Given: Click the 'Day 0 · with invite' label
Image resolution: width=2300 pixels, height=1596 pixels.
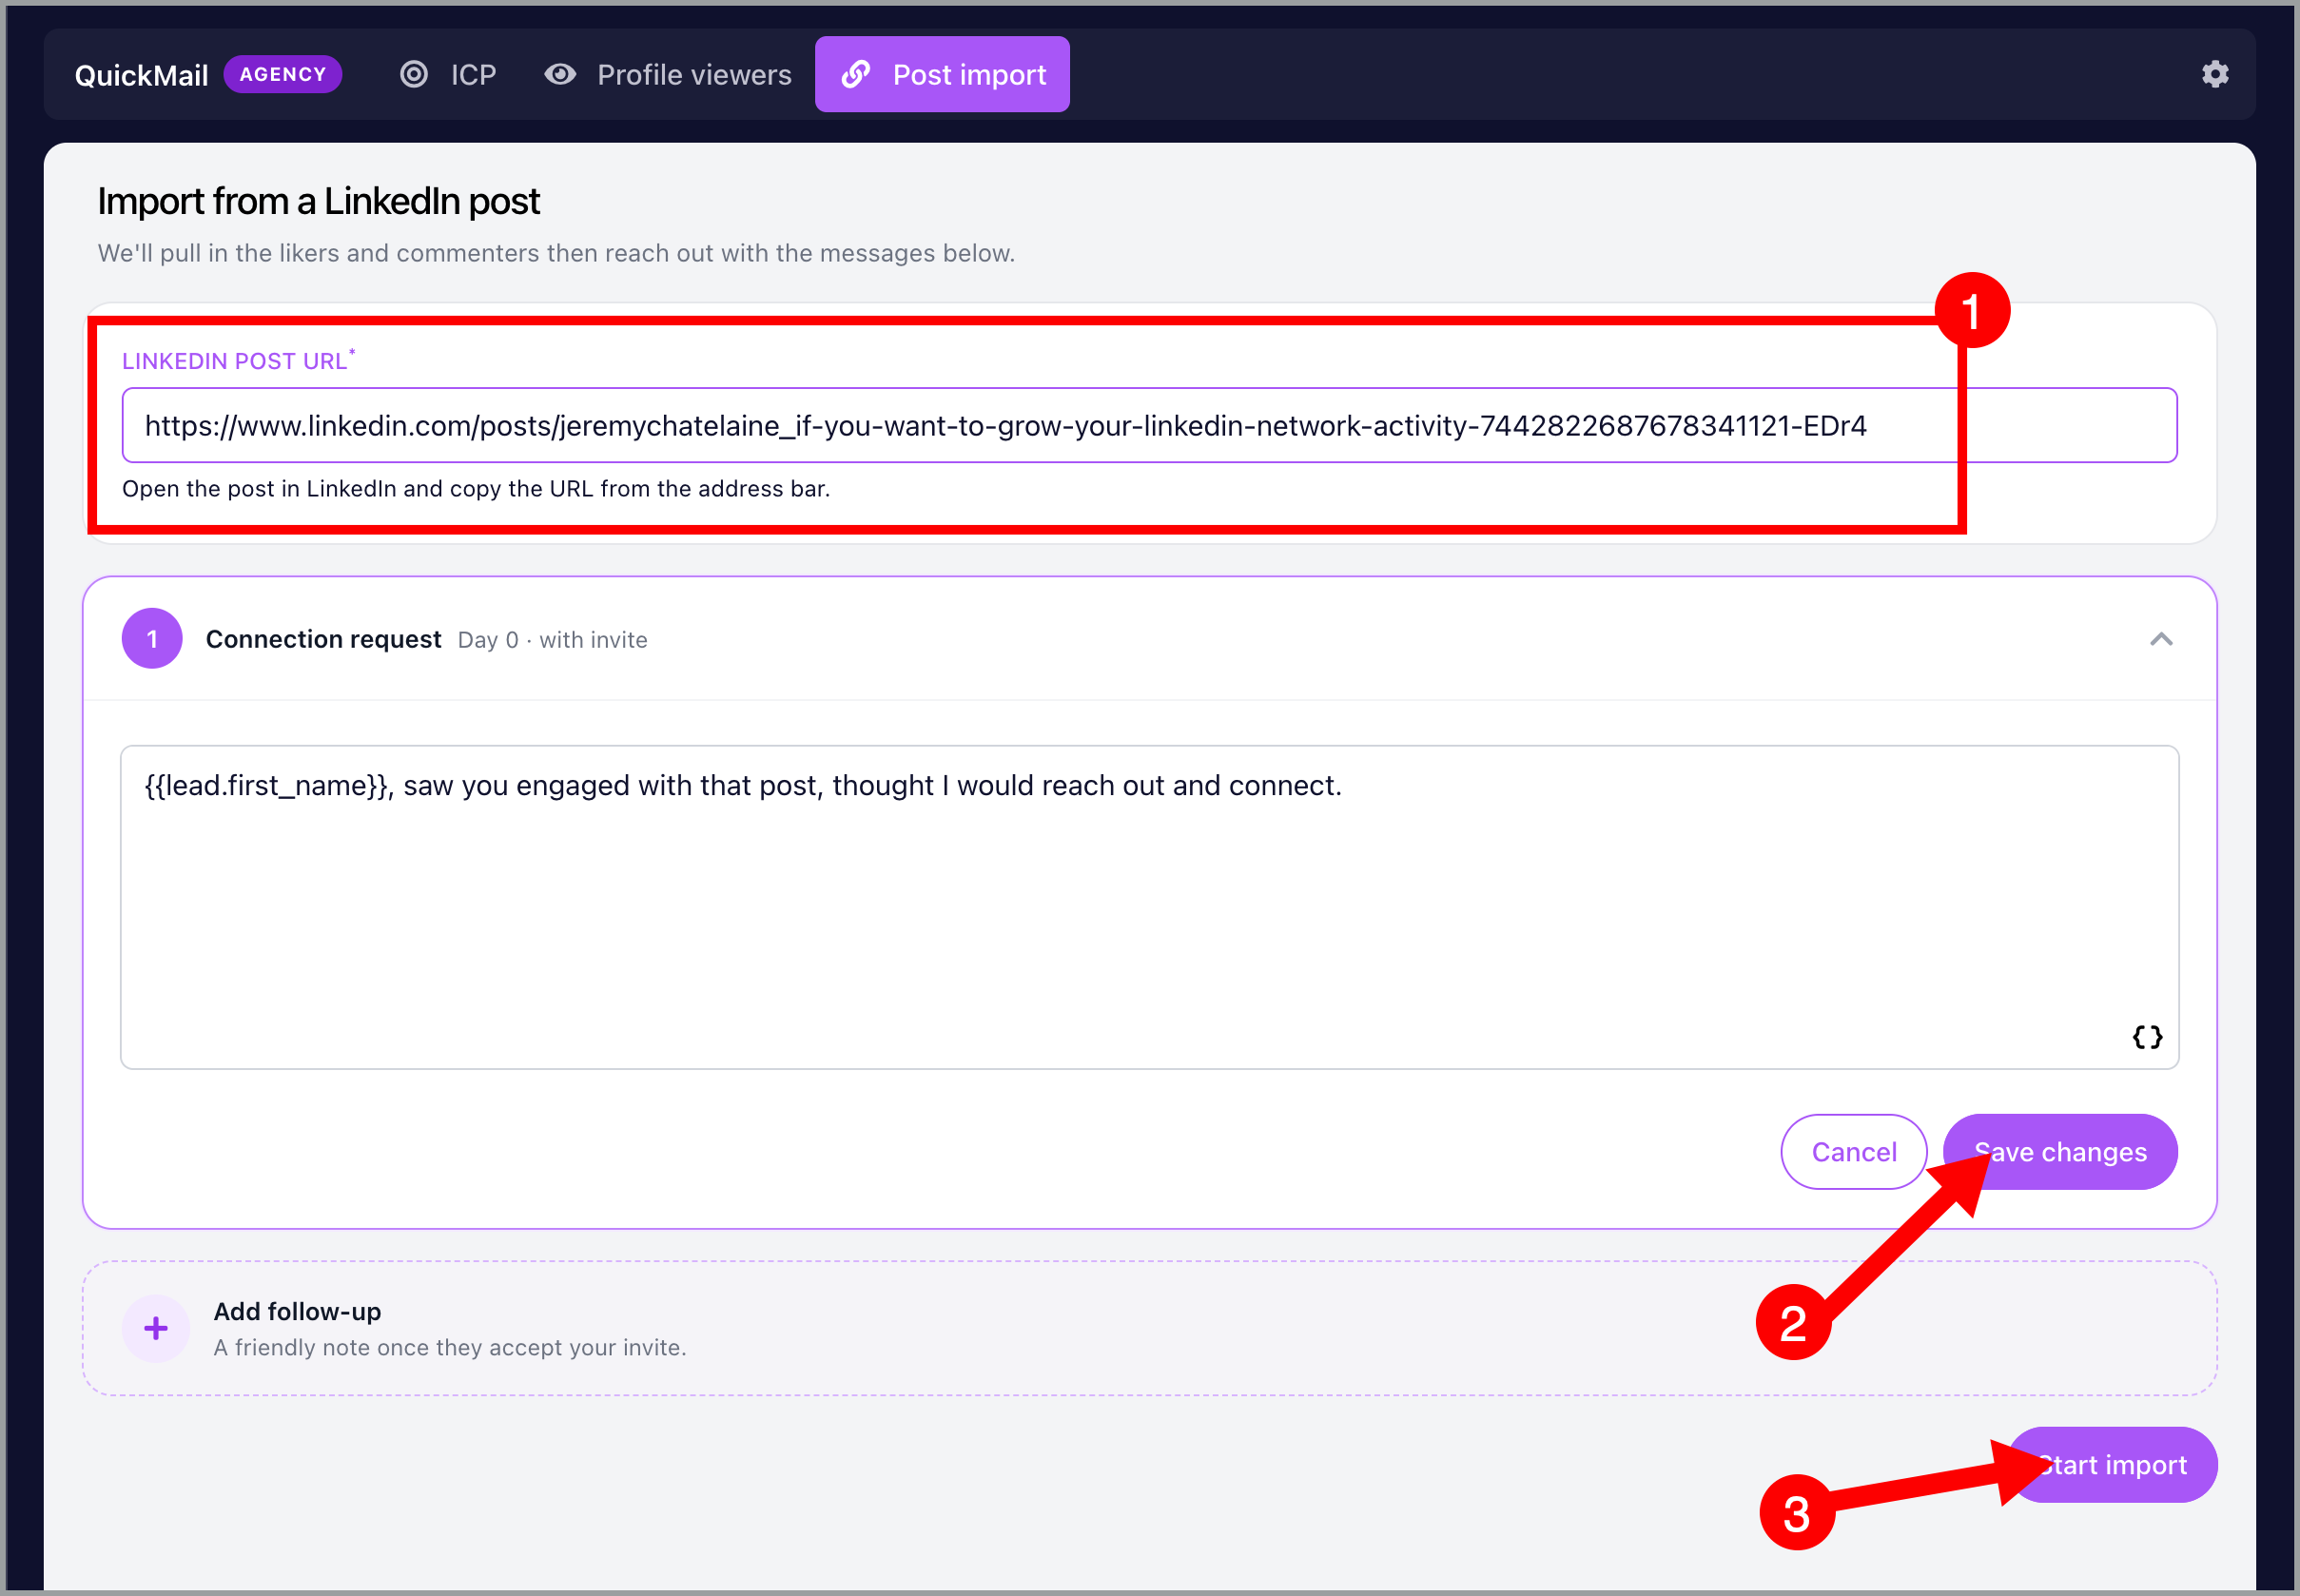Looking at the screenshot, I should click(x=552, y=640).
